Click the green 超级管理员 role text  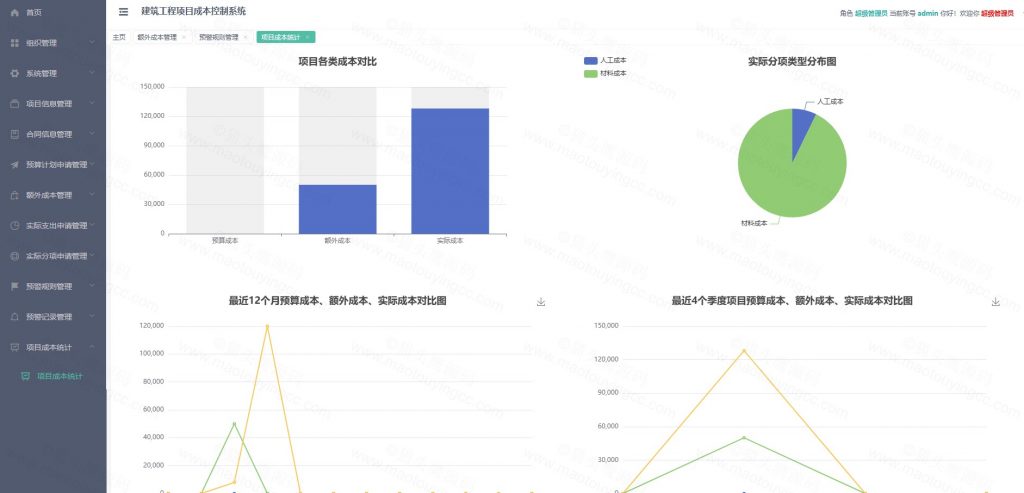(871, 13)
